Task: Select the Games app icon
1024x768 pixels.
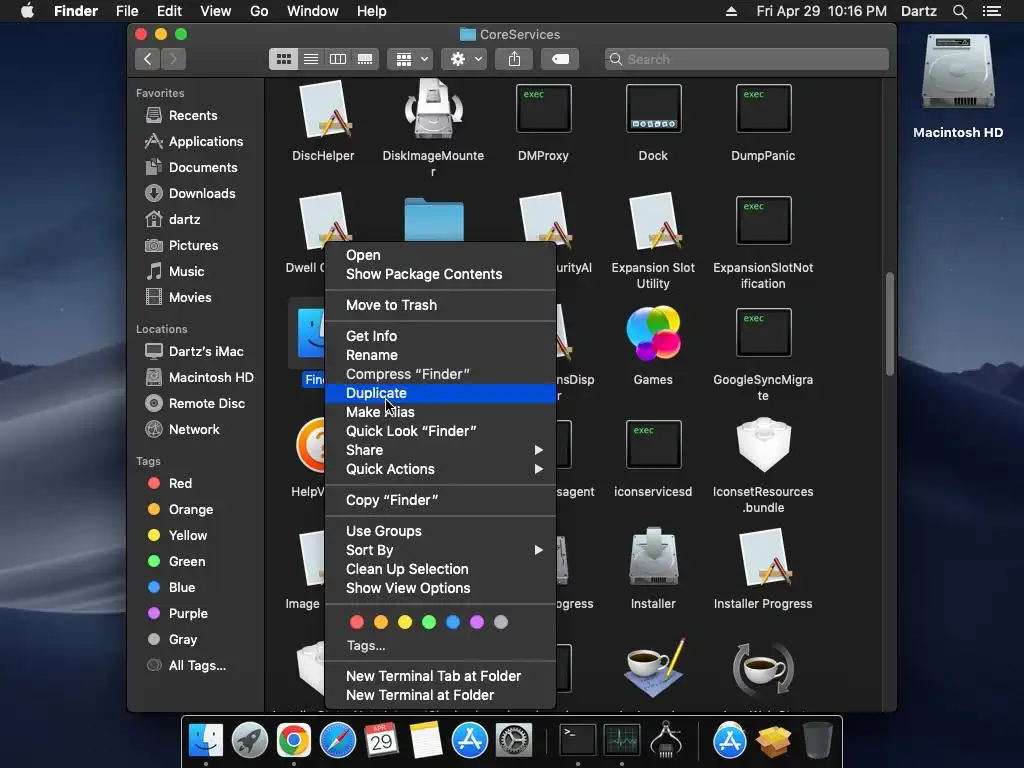Action: (x=653, y=333)
